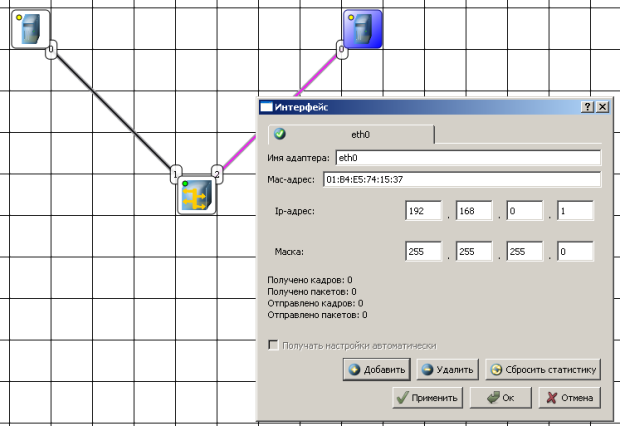Edit first IP address octet 192
This screenshot has height=426, width=620.
tap(425, 211)
